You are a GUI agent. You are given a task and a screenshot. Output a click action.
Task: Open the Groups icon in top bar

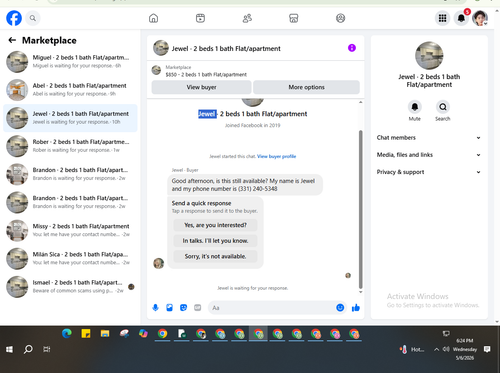pos(340,18)
